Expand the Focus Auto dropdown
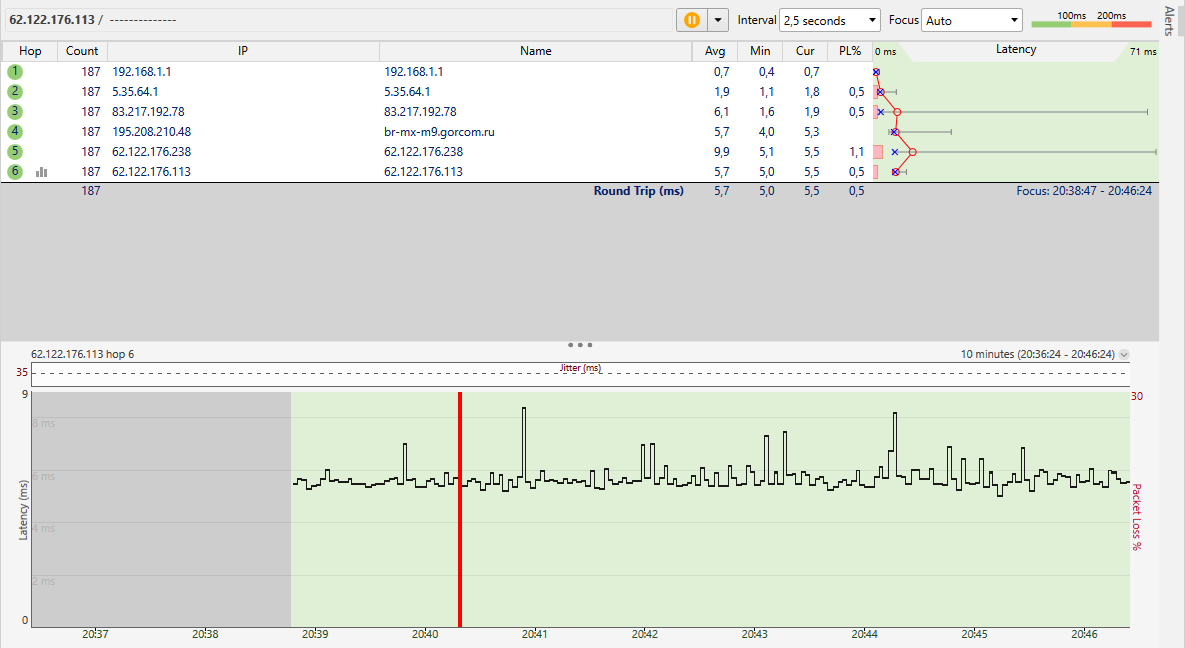Screen dimensions: 1185x648 (x=971, y=20)
